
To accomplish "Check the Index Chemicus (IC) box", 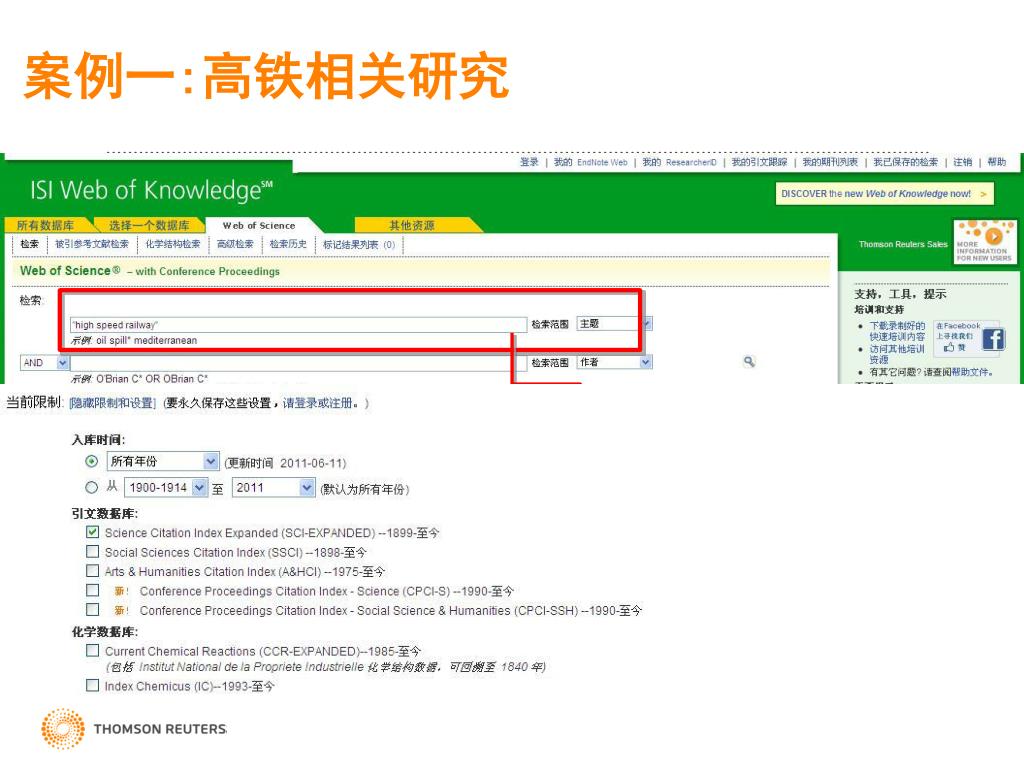I will [93, 686].
